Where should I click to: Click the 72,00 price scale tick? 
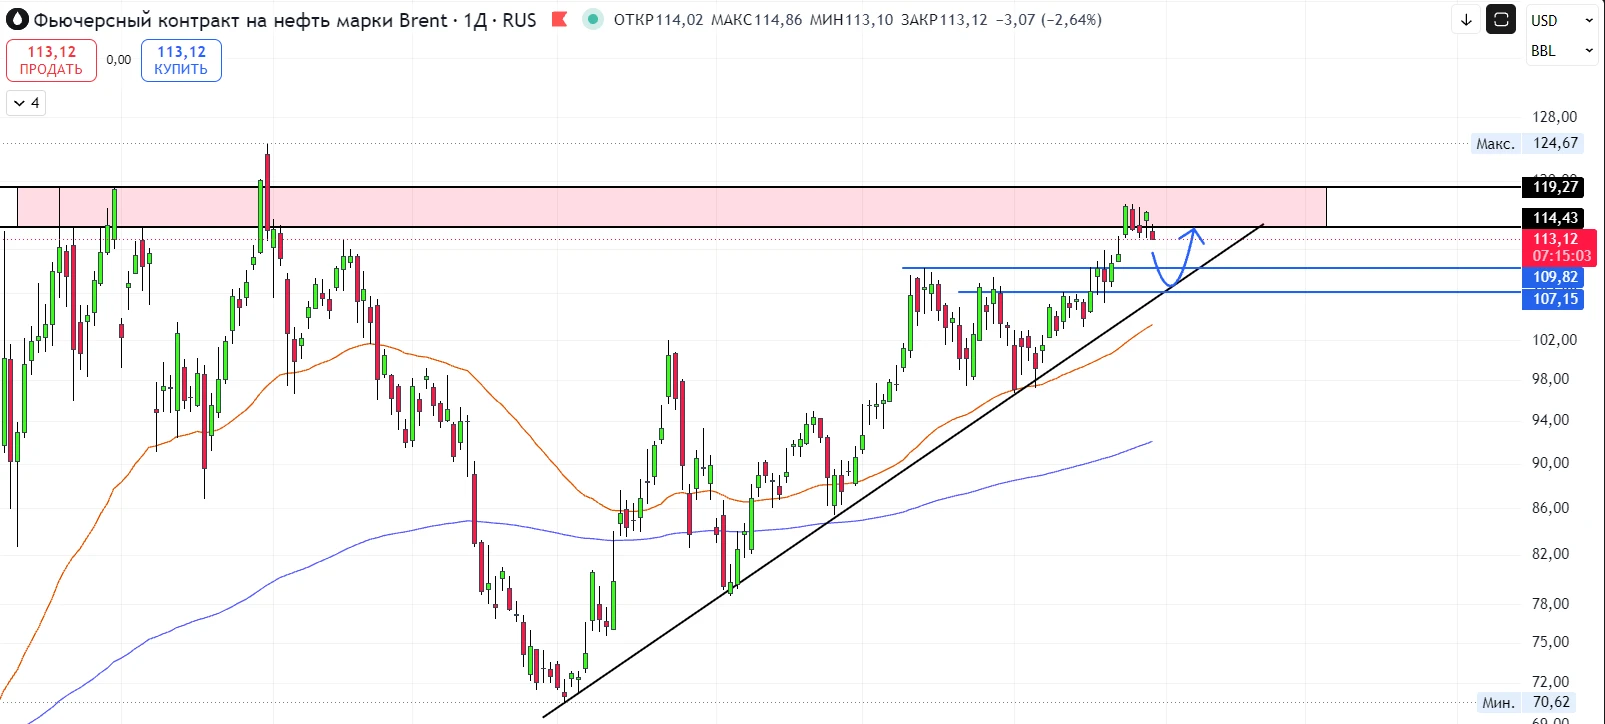point(1551,682)
